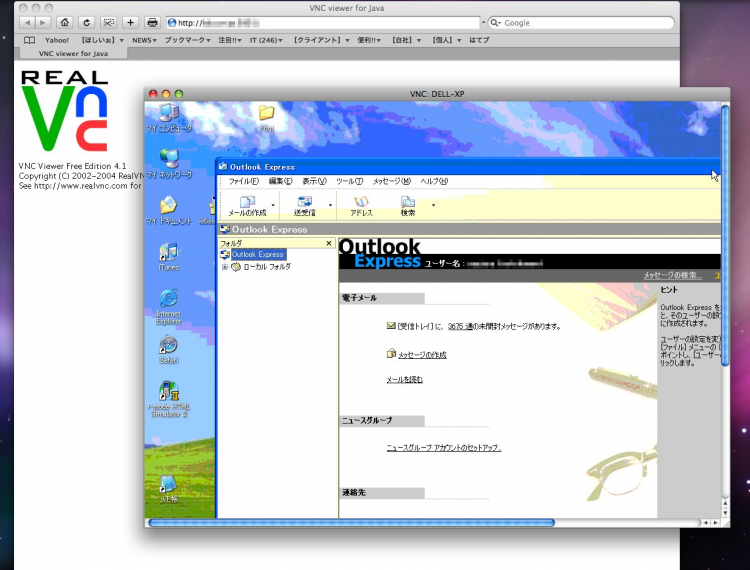
Task: Click the RealVNC logo on the page
Action: (x=65, y=111)
